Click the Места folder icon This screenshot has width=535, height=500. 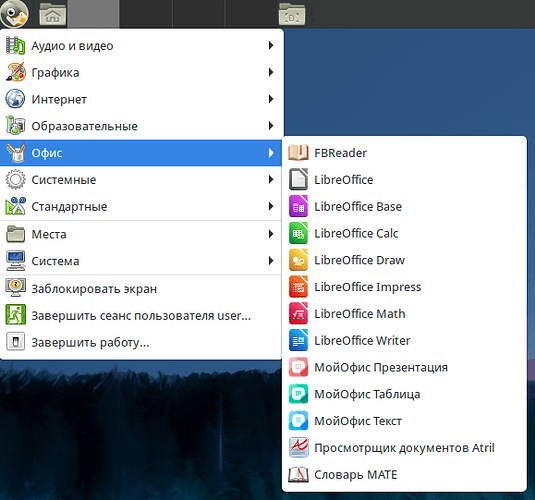(x=15, y=234)
